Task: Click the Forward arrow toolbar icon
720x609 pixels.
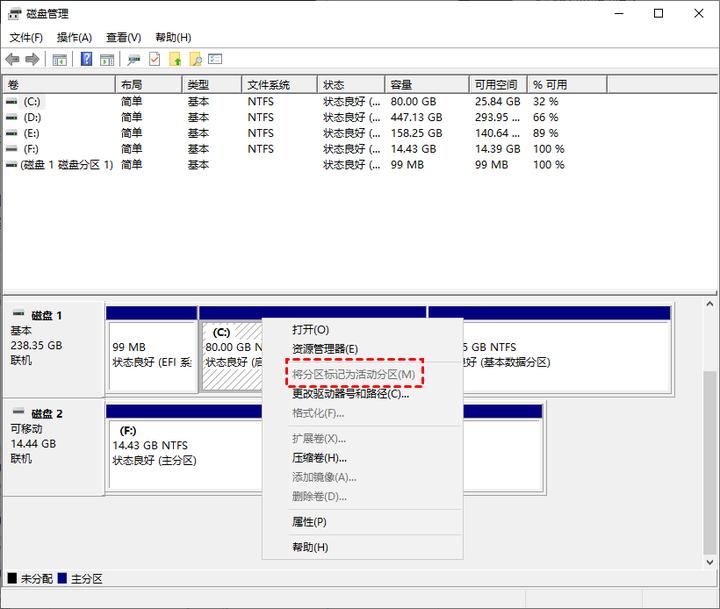Action: coord(32,60)
